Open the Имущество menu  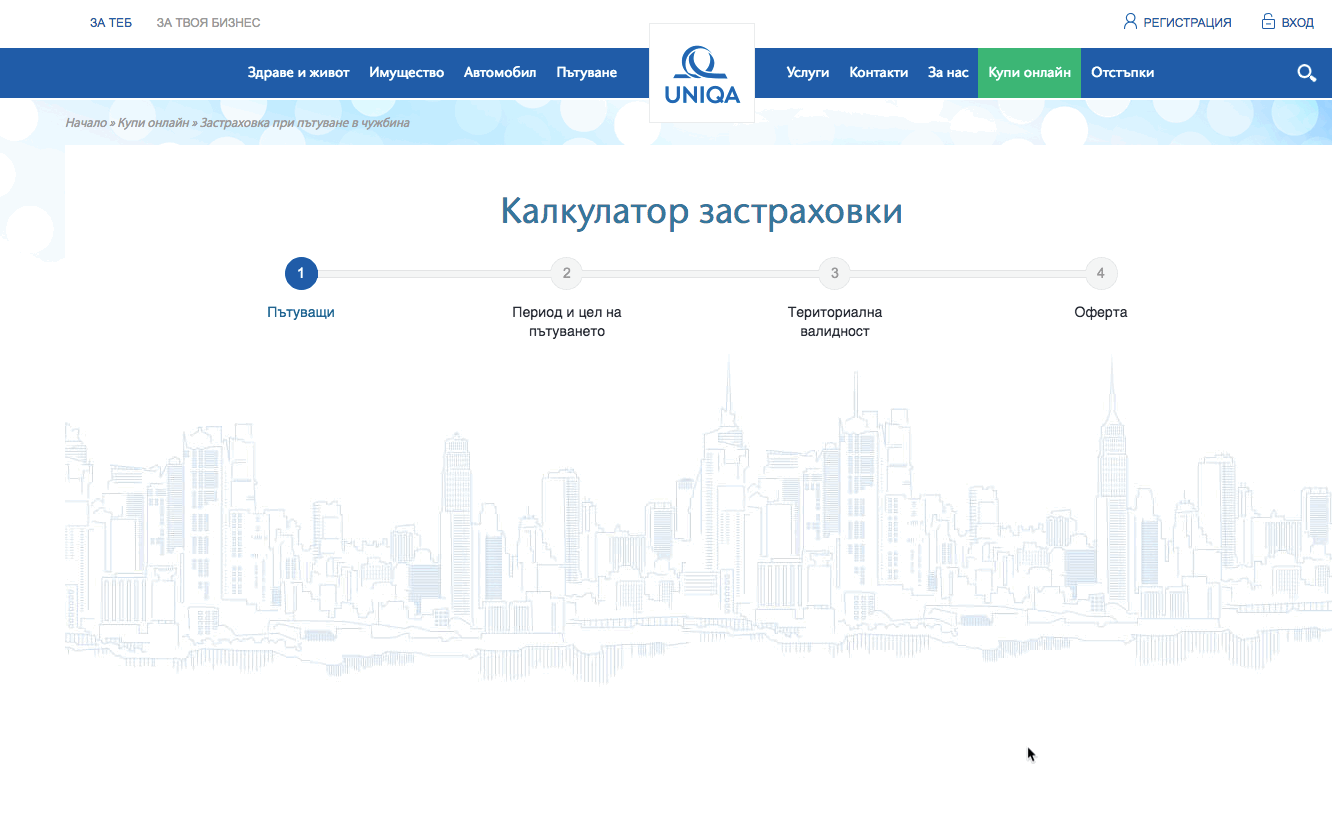point(406,72)
